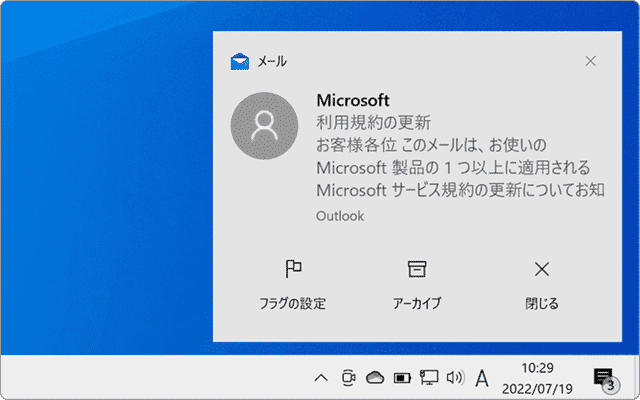This screenshot has height=400, width=640.
Task: Dismiss the notification with the top-right X
Action: pyautogui.click(x=590, y=61)
